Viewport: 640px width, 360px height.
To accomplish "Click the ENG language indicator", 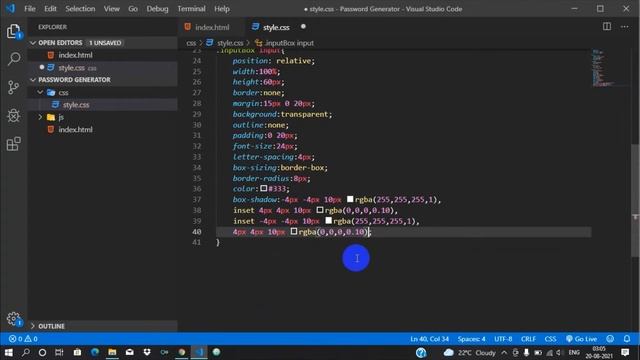I will click(574, 352).
